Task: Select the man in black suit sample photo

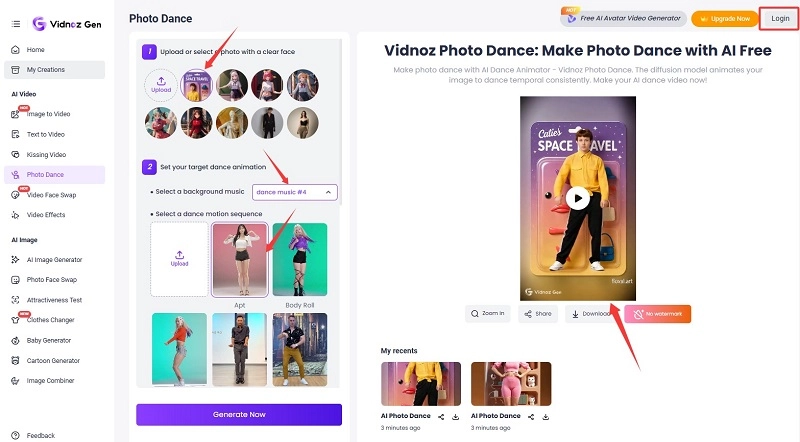Action: tap(267, 123)
